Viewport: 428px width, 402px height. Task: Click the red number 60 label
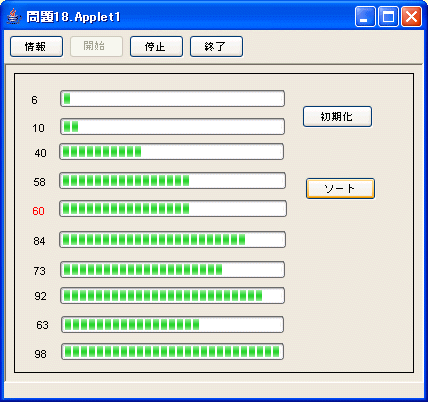(x=38, y=211)
